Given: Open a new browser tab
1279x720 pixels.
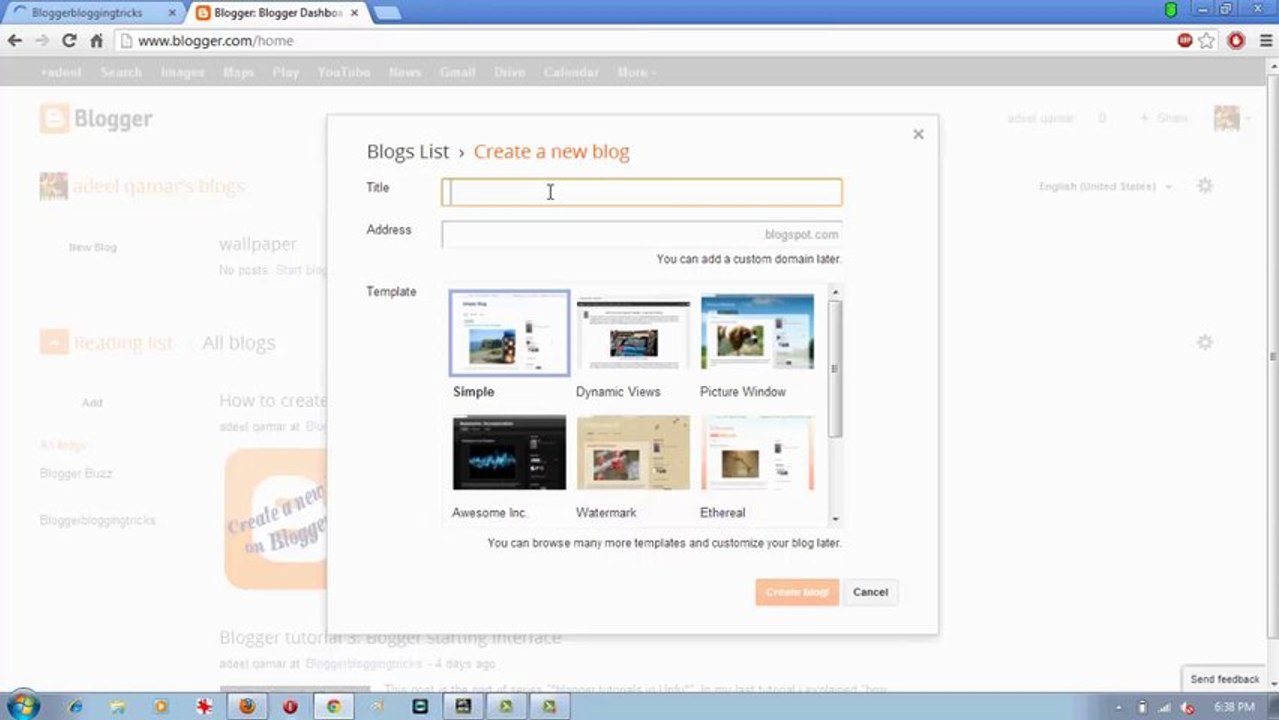Looking at the screenshot, I should 386,13.
